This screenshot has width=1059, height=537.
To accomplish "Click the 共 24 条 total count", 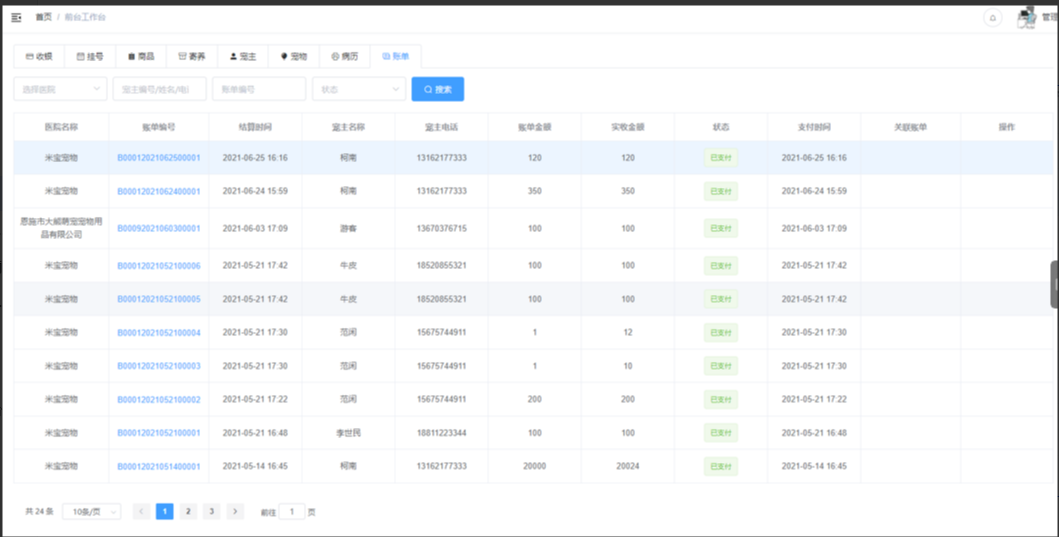I will pyautogui.click(x=39, y=512).
